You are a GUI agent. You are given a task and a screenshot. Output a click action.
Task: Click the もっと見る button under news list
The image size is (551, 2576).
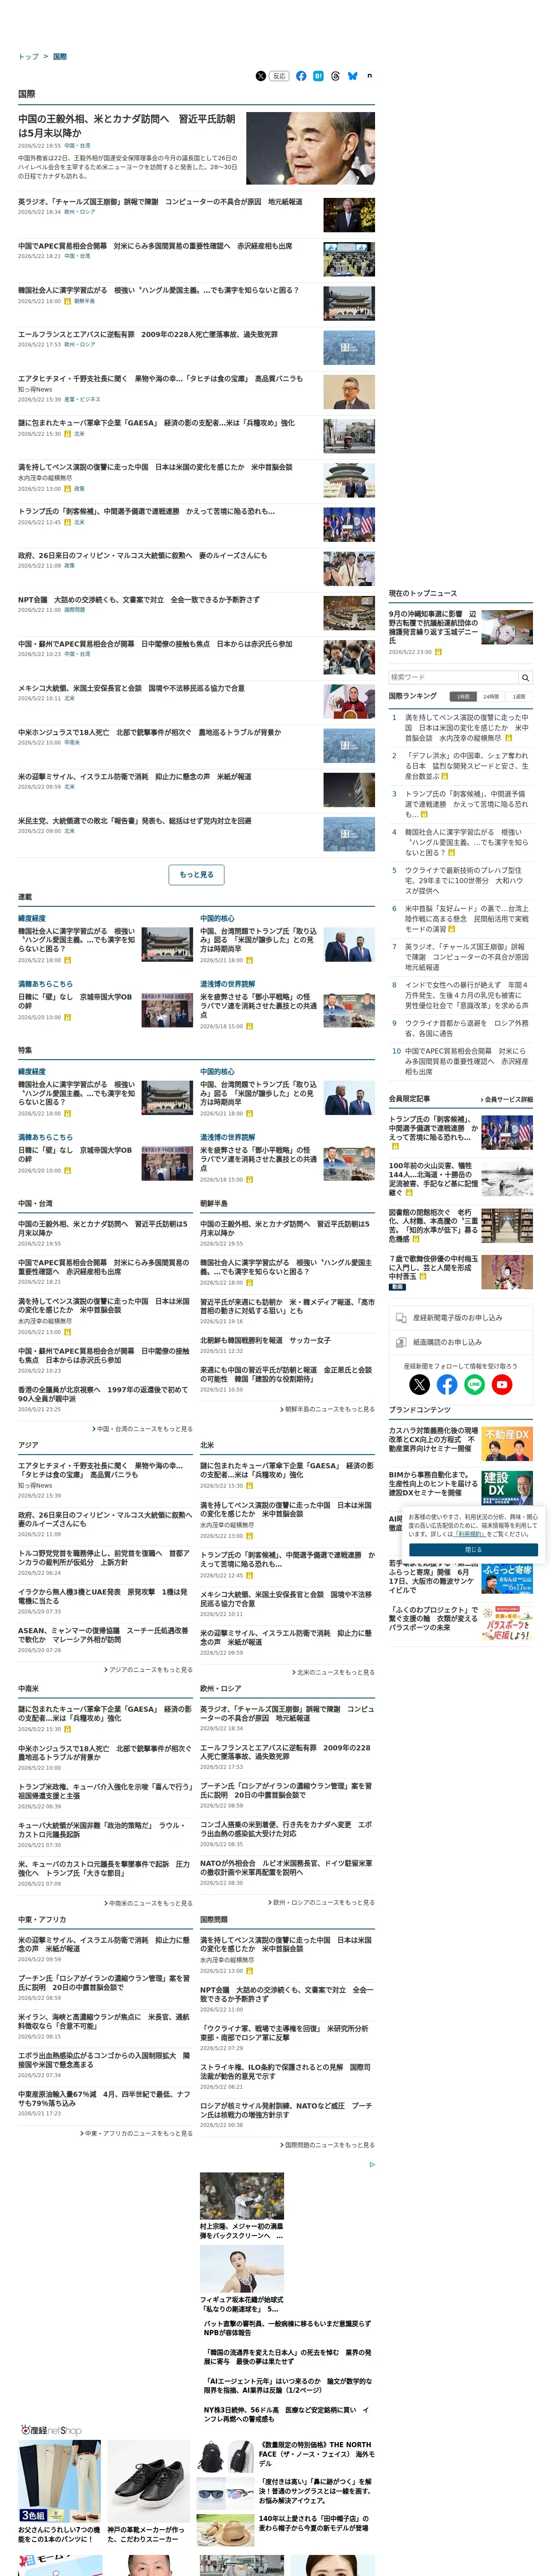pyautogui.click(x=196, y=875)
